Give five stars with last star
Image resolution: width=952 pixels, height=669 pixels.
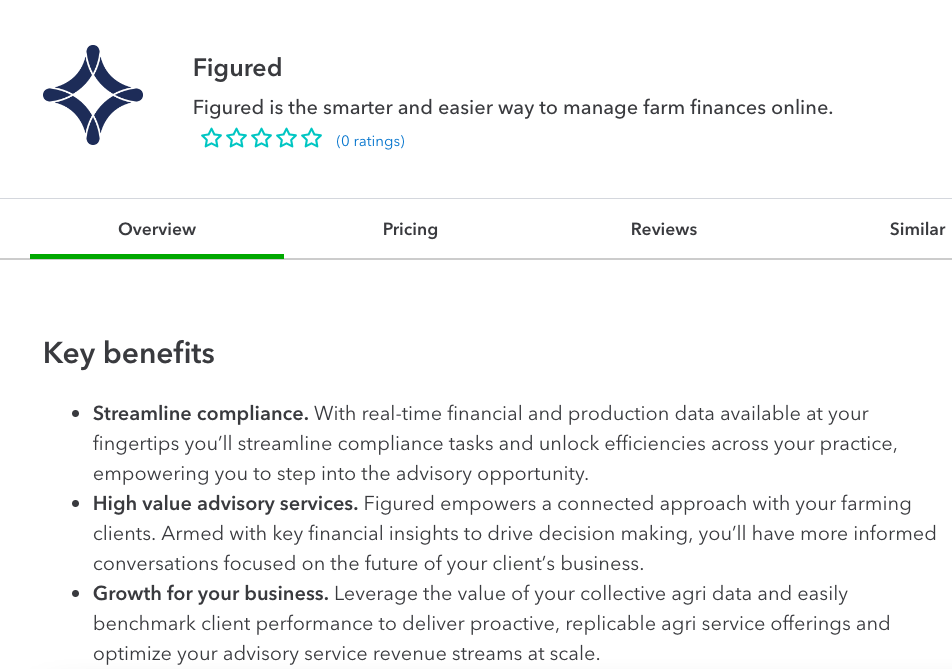click(x=312, y=139)
